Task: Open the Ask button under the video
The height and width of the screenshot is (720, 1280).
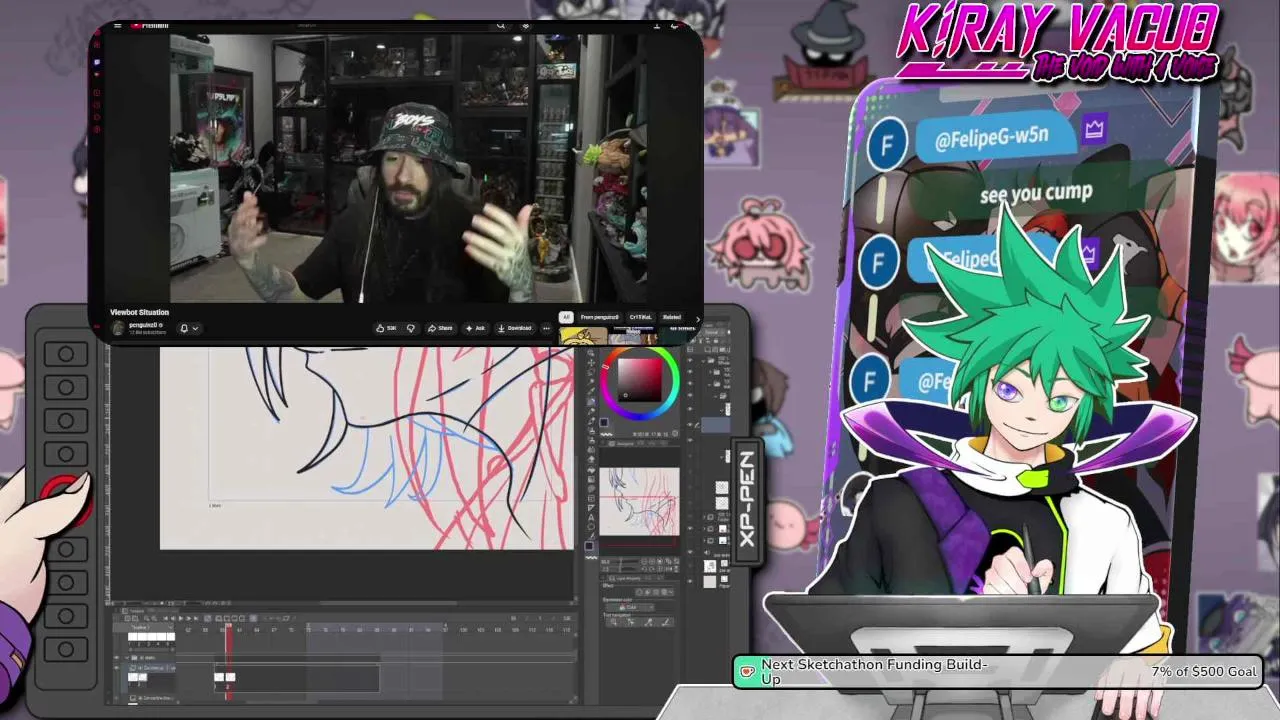Action: (475, 328)
